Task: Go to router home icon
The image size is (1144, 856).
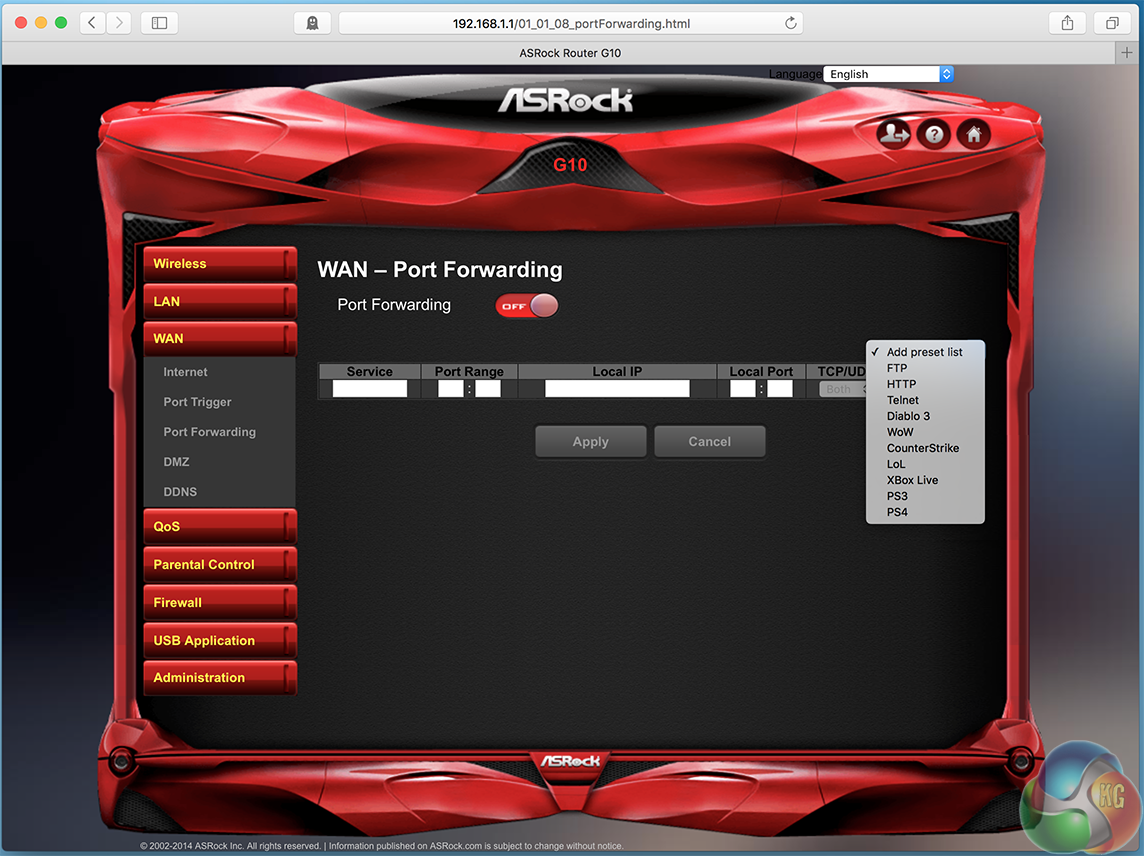Action: (973, 134)
